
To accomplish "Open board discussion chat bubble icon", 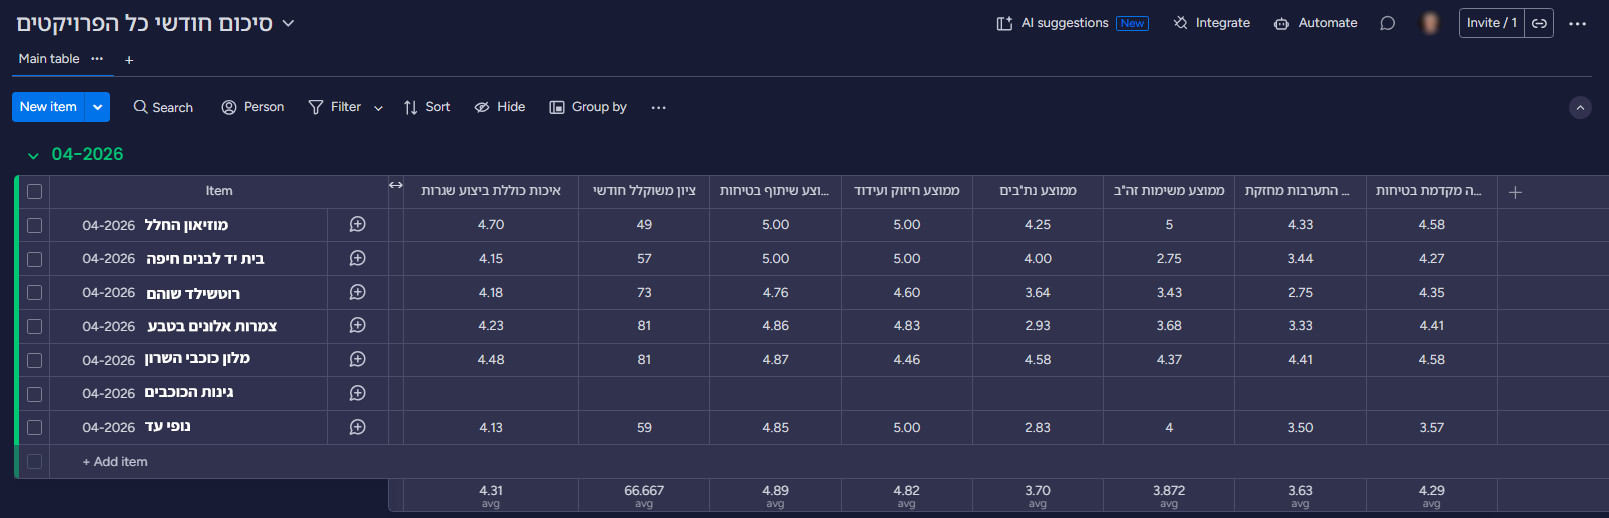I will (1388, 23).
